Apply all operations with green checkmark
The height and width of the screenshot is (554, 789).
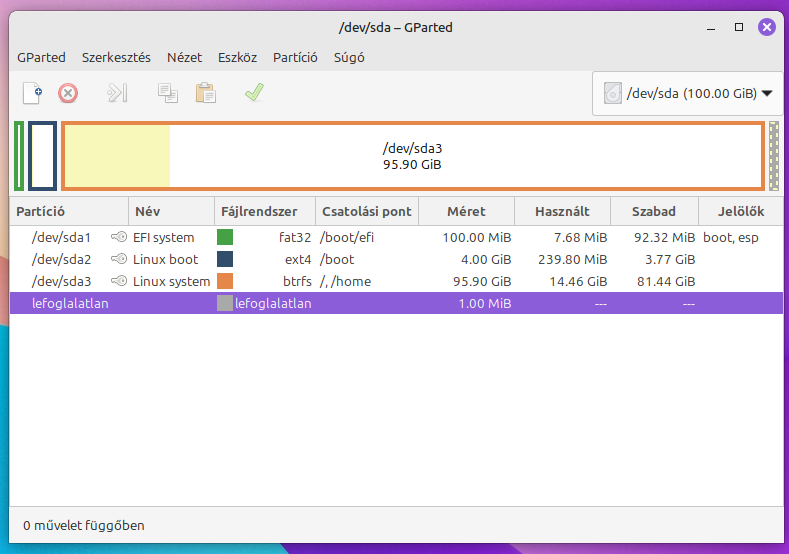pos(254,93)
